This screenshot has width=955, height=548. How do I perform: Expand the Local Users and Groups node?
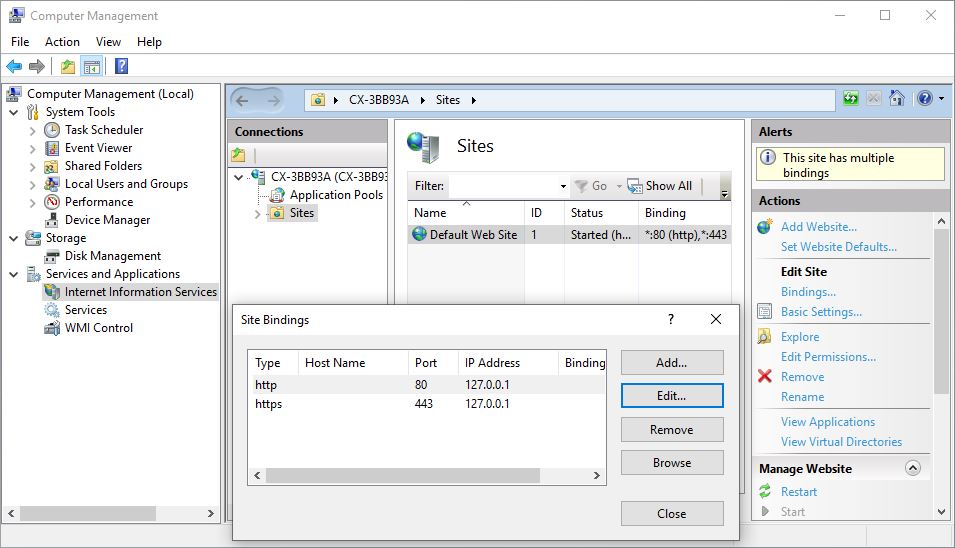click(33, 184)
